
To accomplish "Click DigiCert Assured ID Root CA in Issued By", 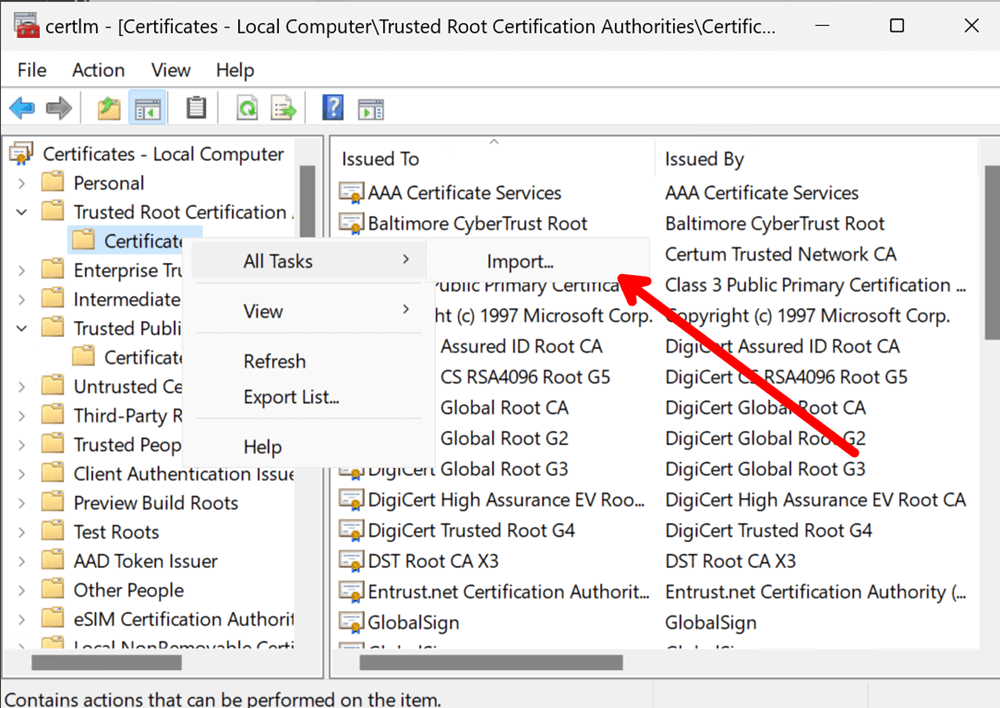I will (782, 346).
